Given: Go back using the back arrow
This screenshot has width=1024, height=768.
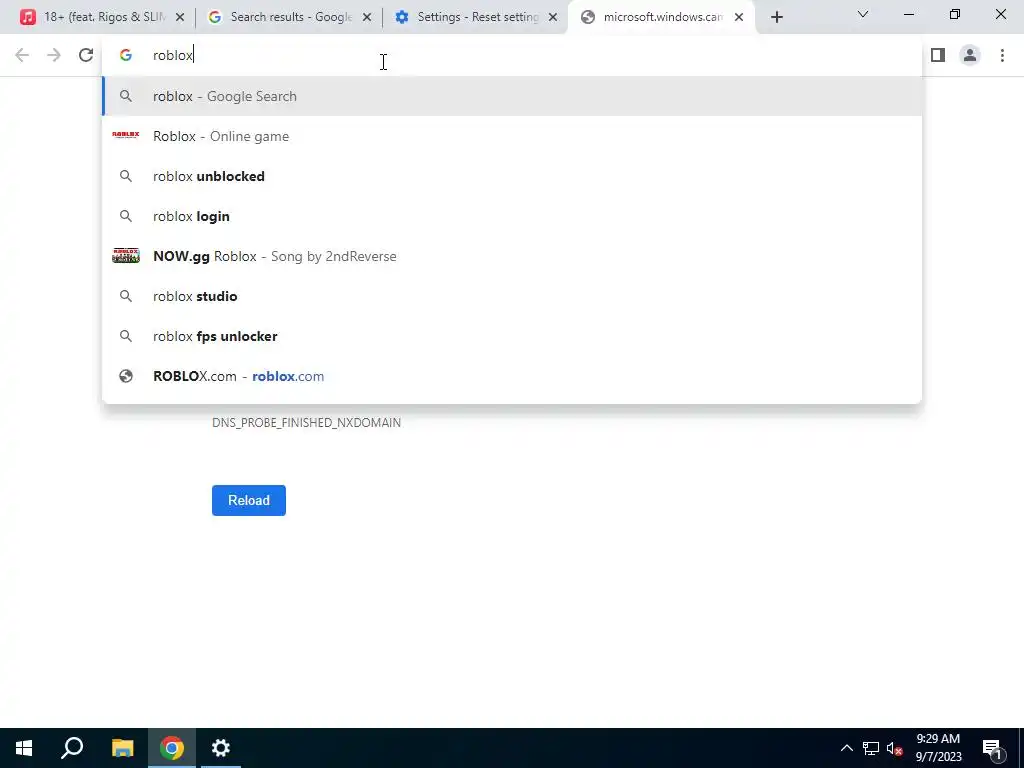Looking at the screenshot, I should tap(22, 55).
